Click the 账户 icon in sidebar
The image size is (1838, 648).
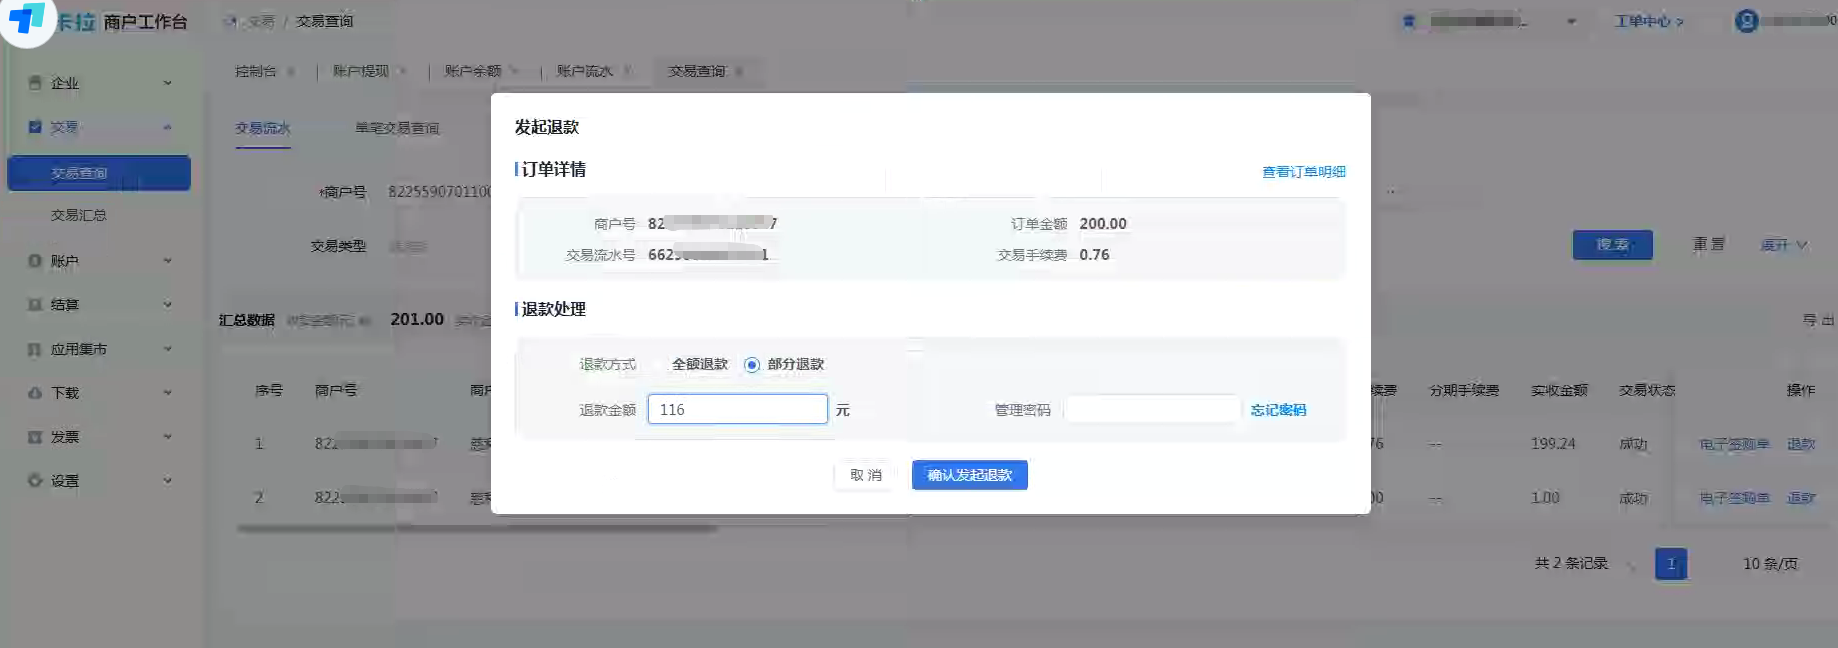coord(35,261)
